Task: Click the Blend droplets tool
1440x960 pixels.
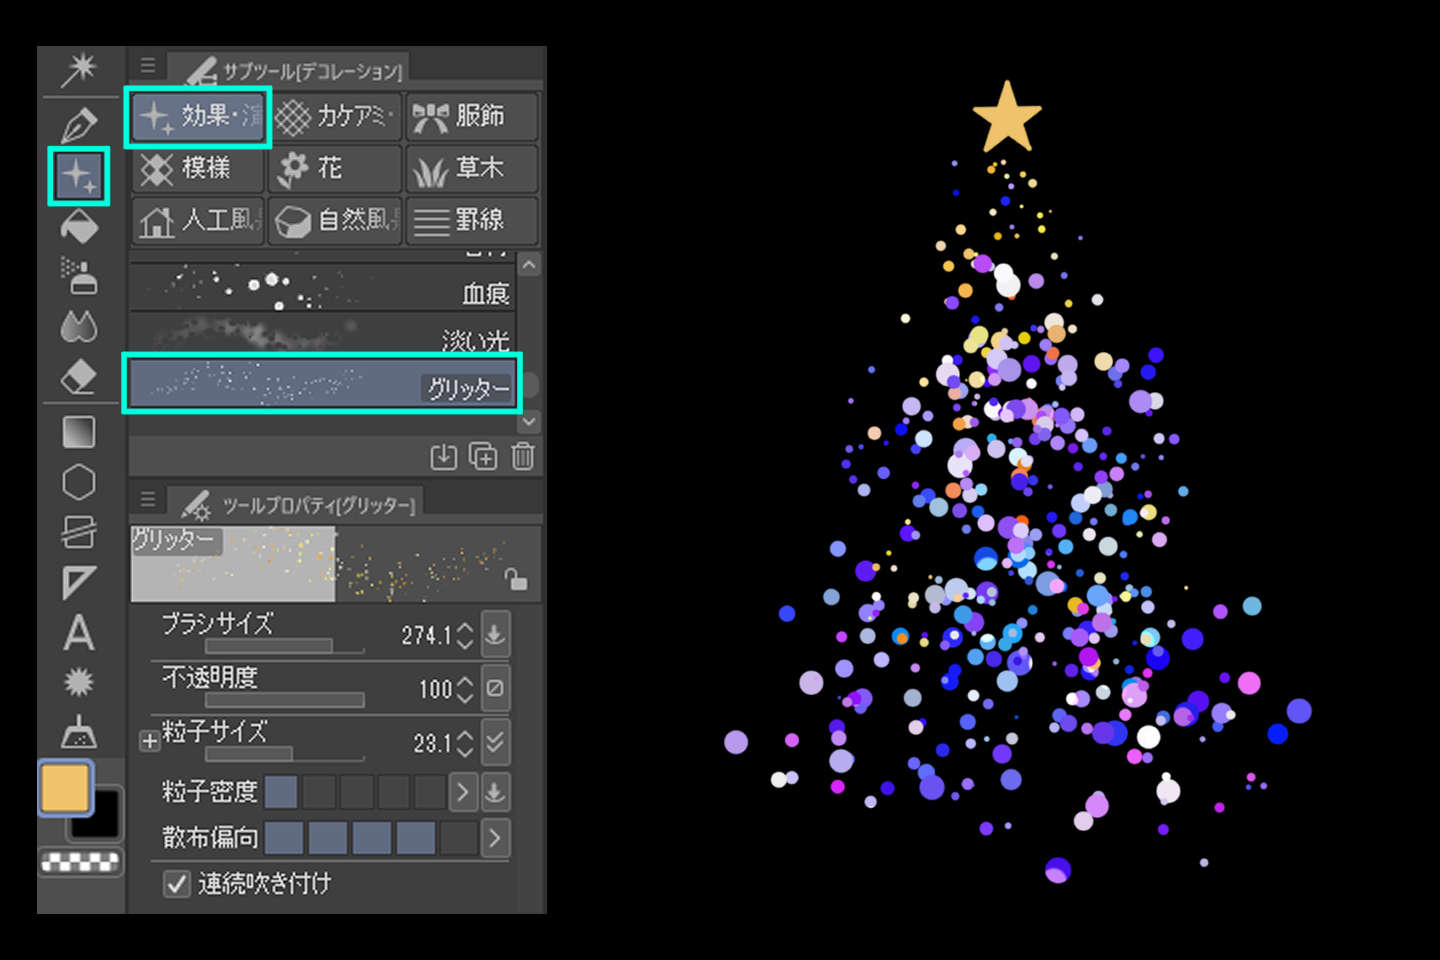Action: [79, 327]
